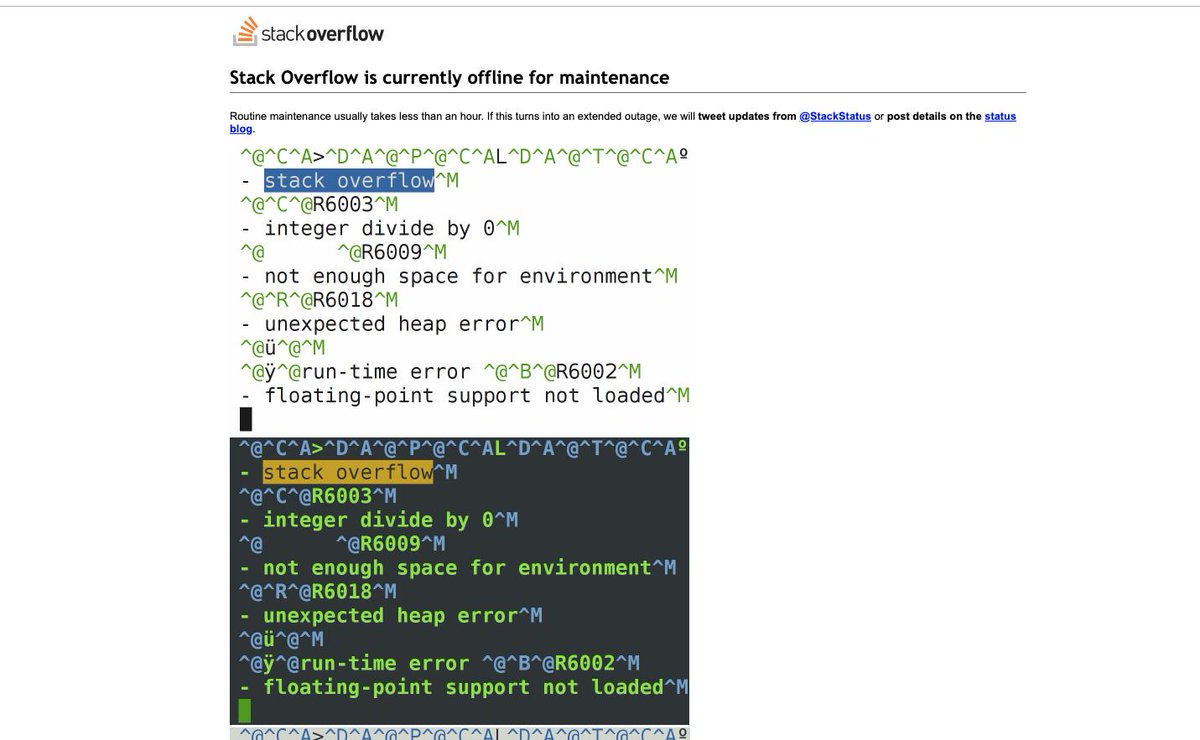Click 'unexpected heap error' in dark terminal image
The width and height of the screenshot is (1200, 740).
click(x=390, y=616)
